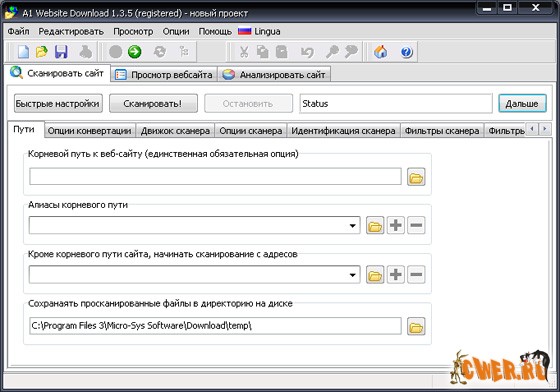Switch to Движок сканера tab
The height and width of the screenshot is (392, 560).
pyautogui.click(x=175, y=131)
